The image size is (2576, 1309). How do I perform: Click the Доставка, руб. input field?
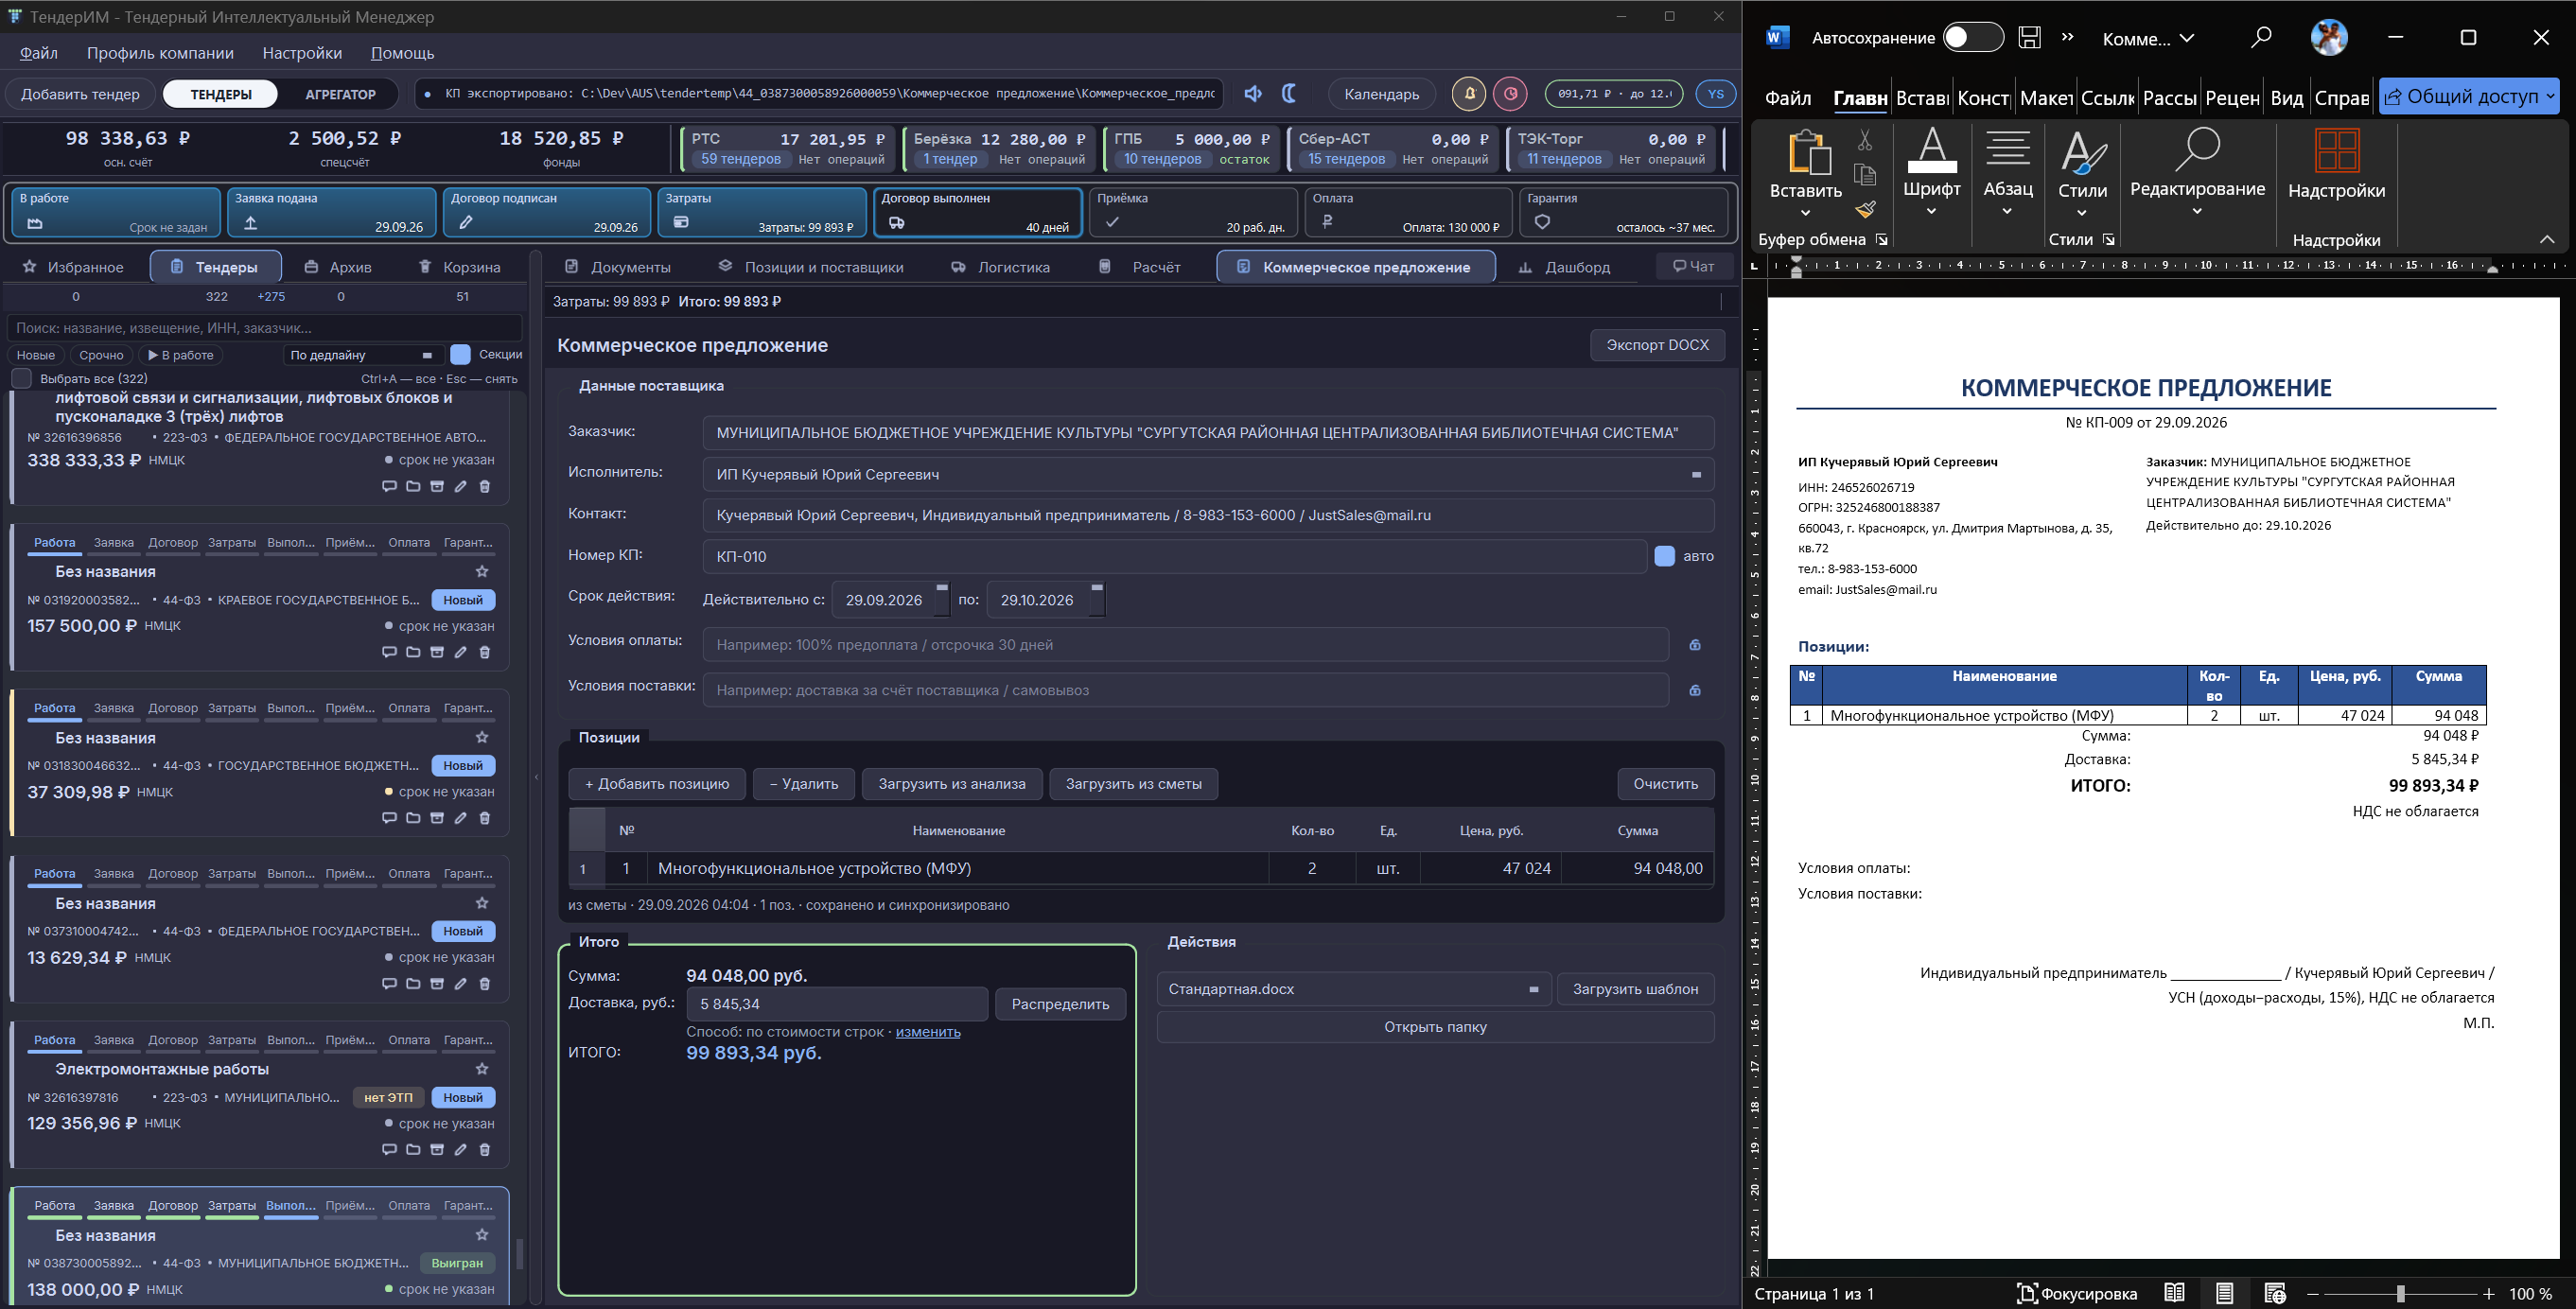point(837,1004)
